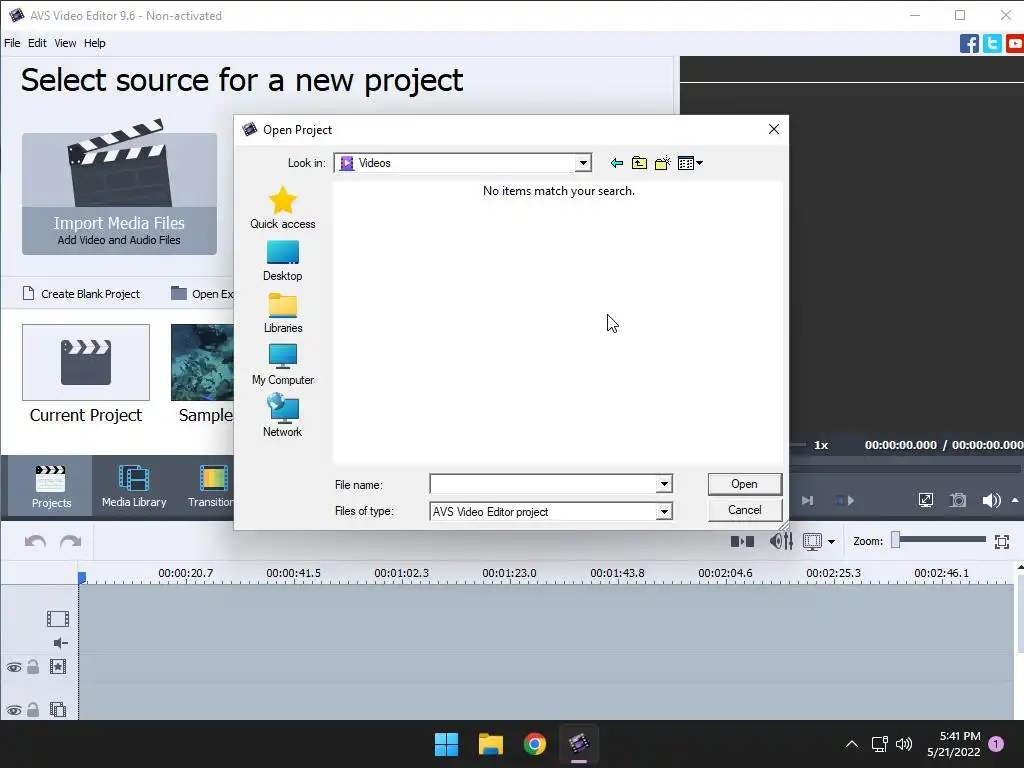
Task: Select Quick access in the places bar
Action: (x=283, y=208)
